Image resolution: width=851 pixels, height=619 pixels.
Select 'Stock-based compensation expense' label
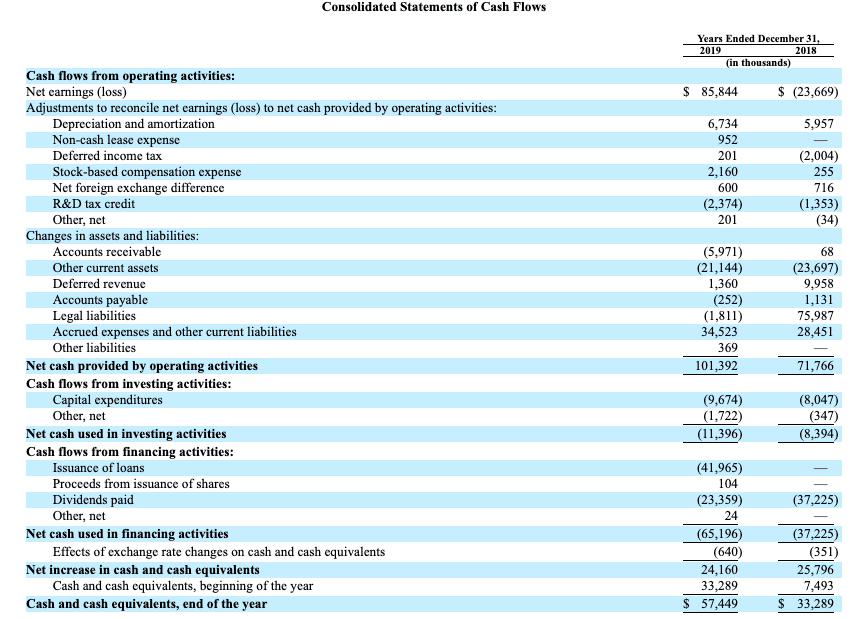[x=147, y=172]
